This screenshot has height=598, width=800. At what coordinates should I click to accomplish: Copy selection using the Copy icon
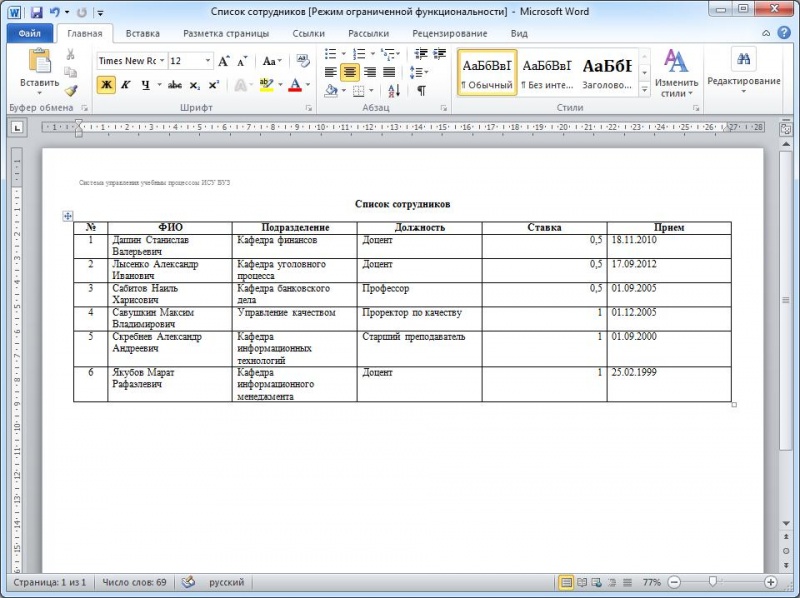click(70, 72)
